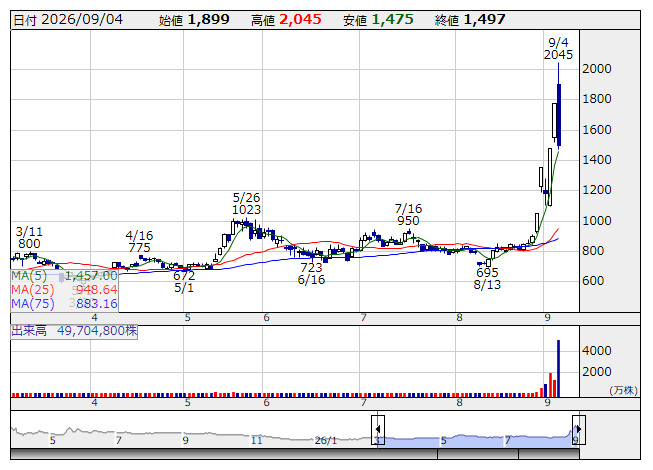The image size is (653, 470).
Task: Click the left range slider handle
Action: pyautogui.click(x=378, y=430)
